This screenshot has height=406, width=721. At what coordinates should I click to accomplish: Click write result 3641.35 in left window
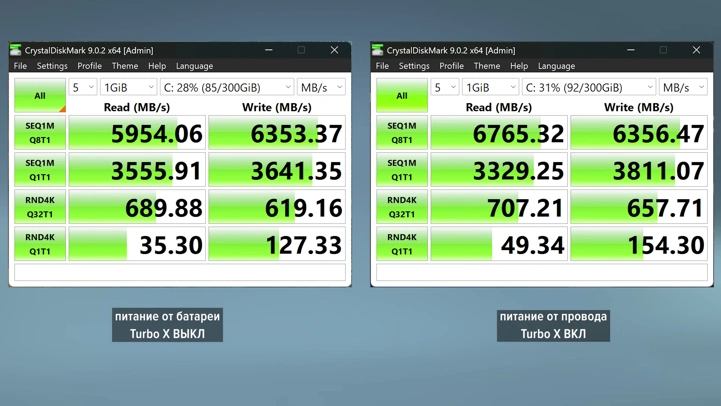point(277,170)
